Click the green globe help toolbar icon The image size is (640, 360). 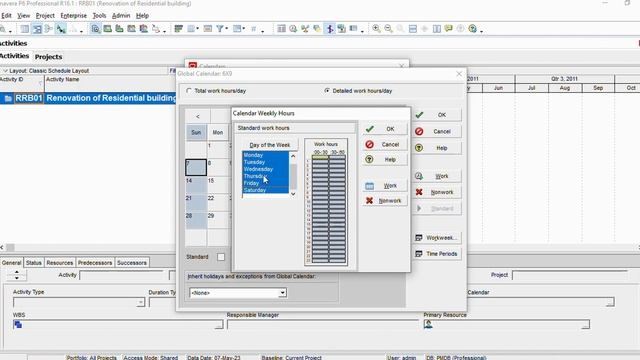pyautogui.click(x=472, y=29)
